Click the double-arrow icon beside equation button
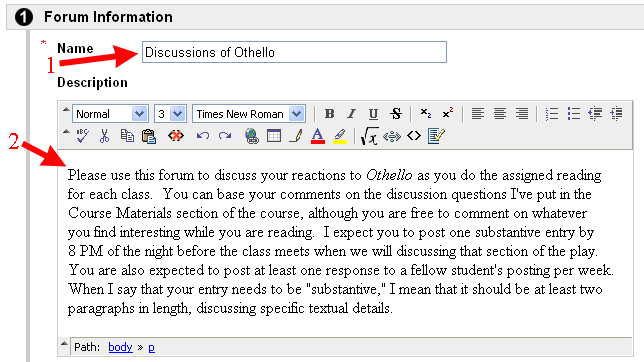This screenshot has height=362, width=644. 392,136
